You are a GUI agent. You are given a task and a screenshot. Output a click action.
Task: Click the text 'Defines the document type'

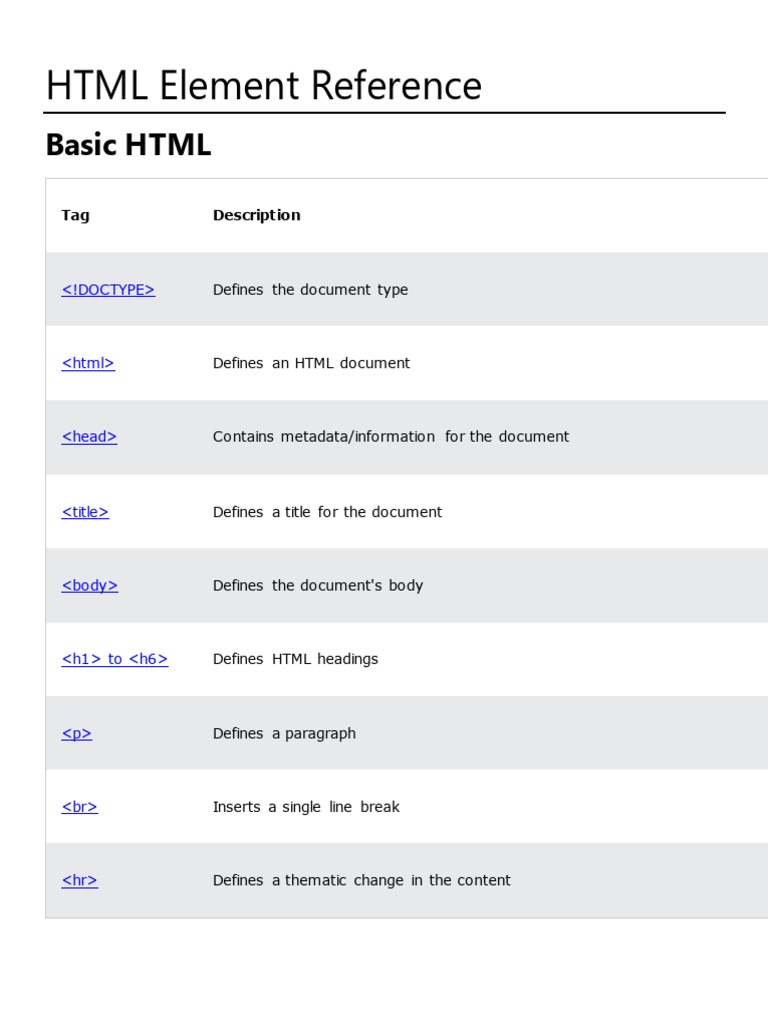tap(310, 290)
